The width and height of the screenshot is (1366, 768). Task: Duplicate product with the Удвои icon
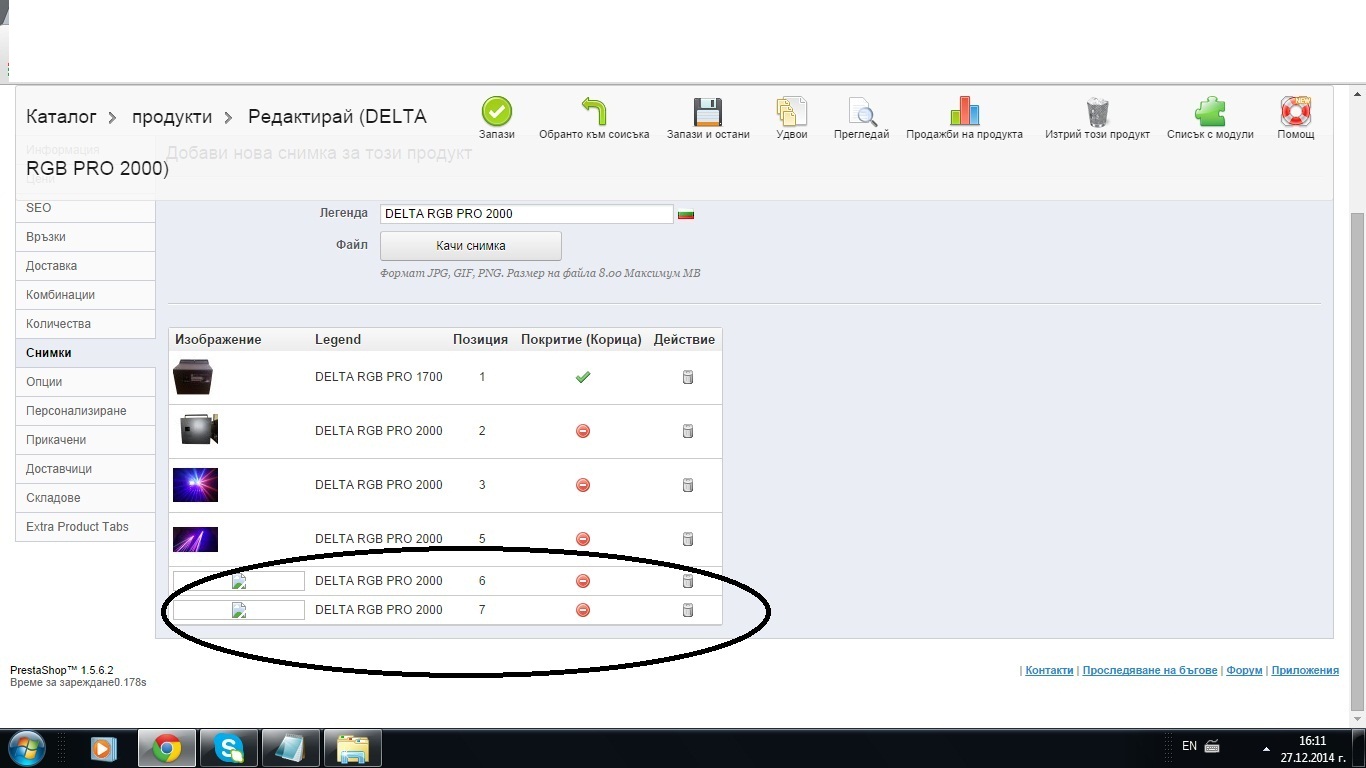click(x=791, y=111)
